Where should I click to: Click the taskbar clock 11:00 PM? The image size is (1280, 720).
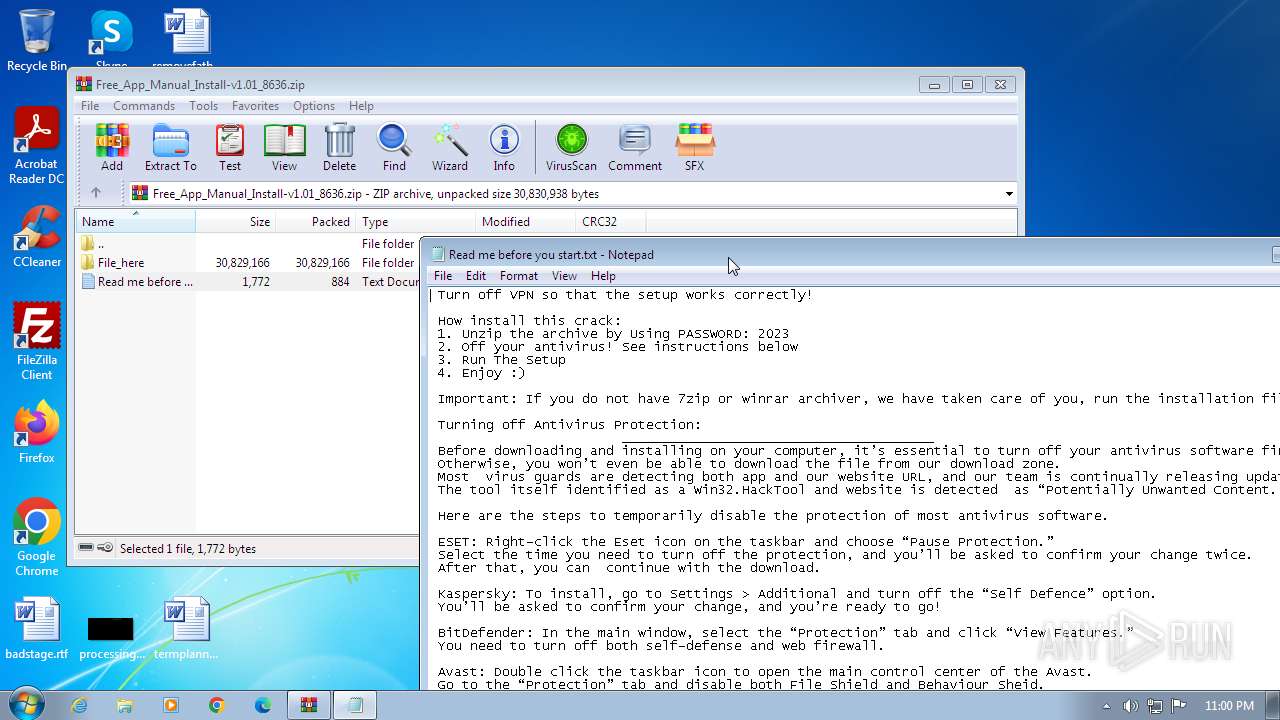click(1229, 706)
